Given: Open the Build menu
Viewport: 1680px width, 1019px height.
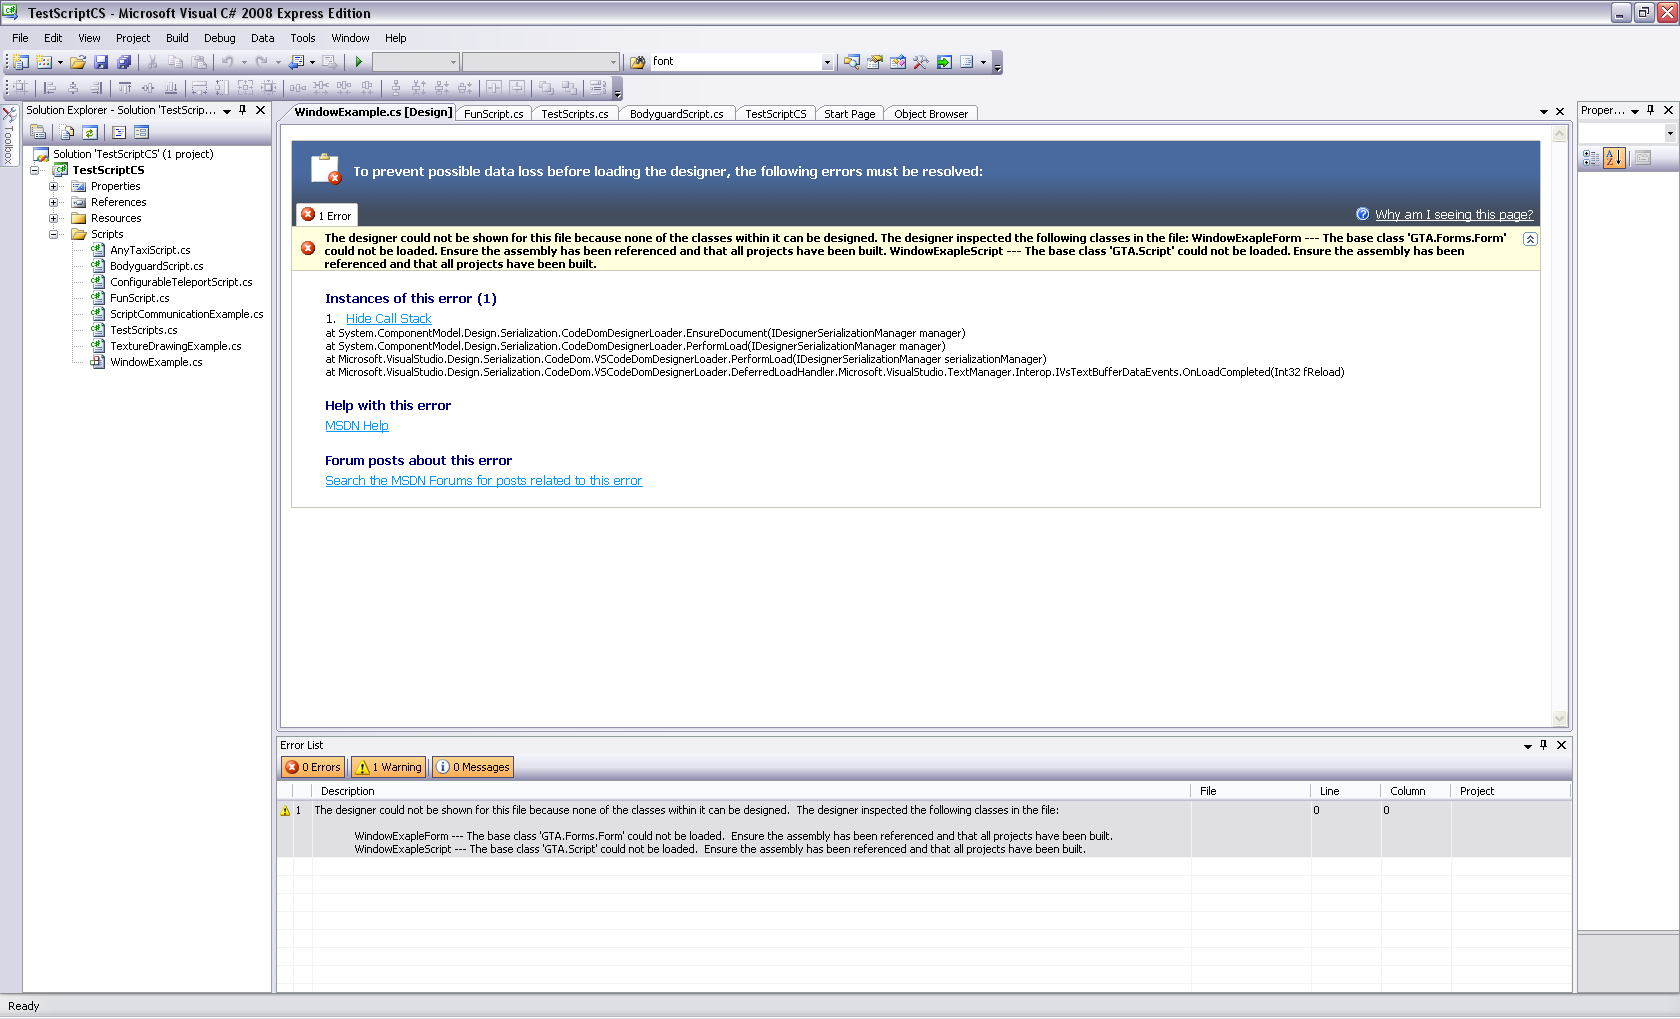Looking at the screenshot, I should tap(177, 38).
